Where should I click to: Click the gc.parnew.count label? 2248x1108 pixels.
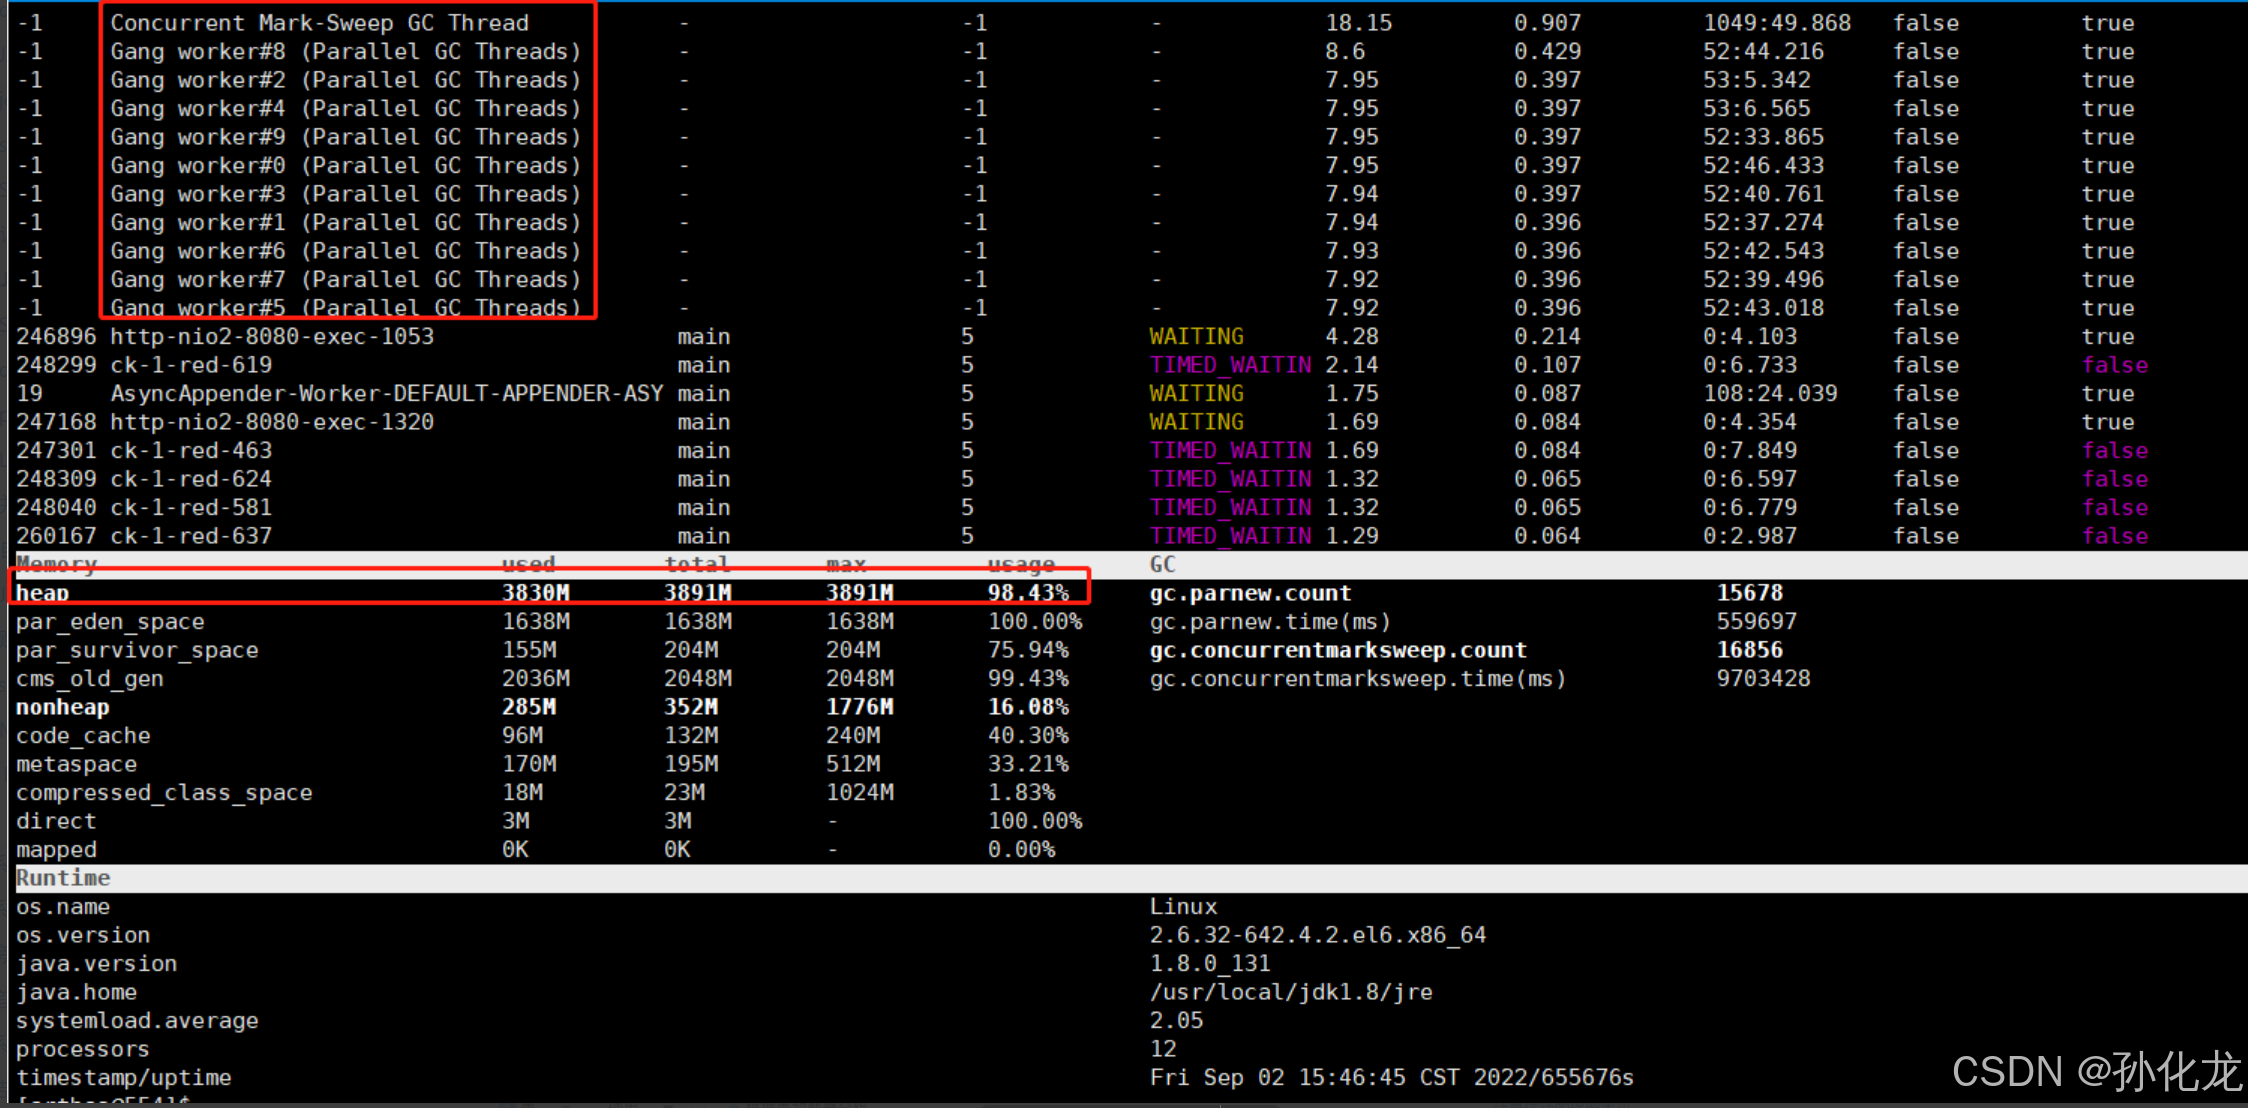click(x=1250, y=594)
